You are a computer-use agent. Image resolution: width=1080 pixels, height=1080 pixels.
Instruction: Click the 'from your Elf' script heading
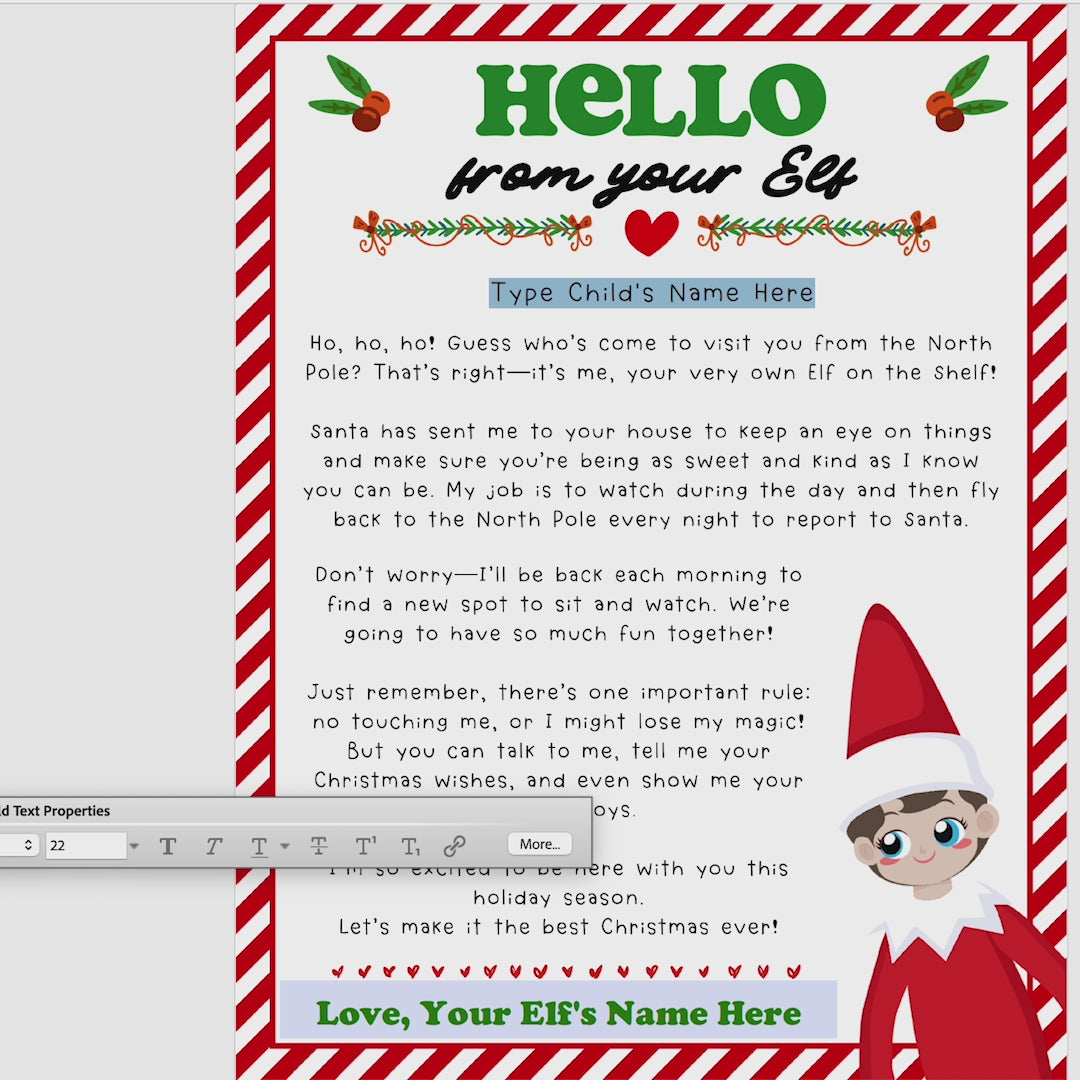point(651,177)
